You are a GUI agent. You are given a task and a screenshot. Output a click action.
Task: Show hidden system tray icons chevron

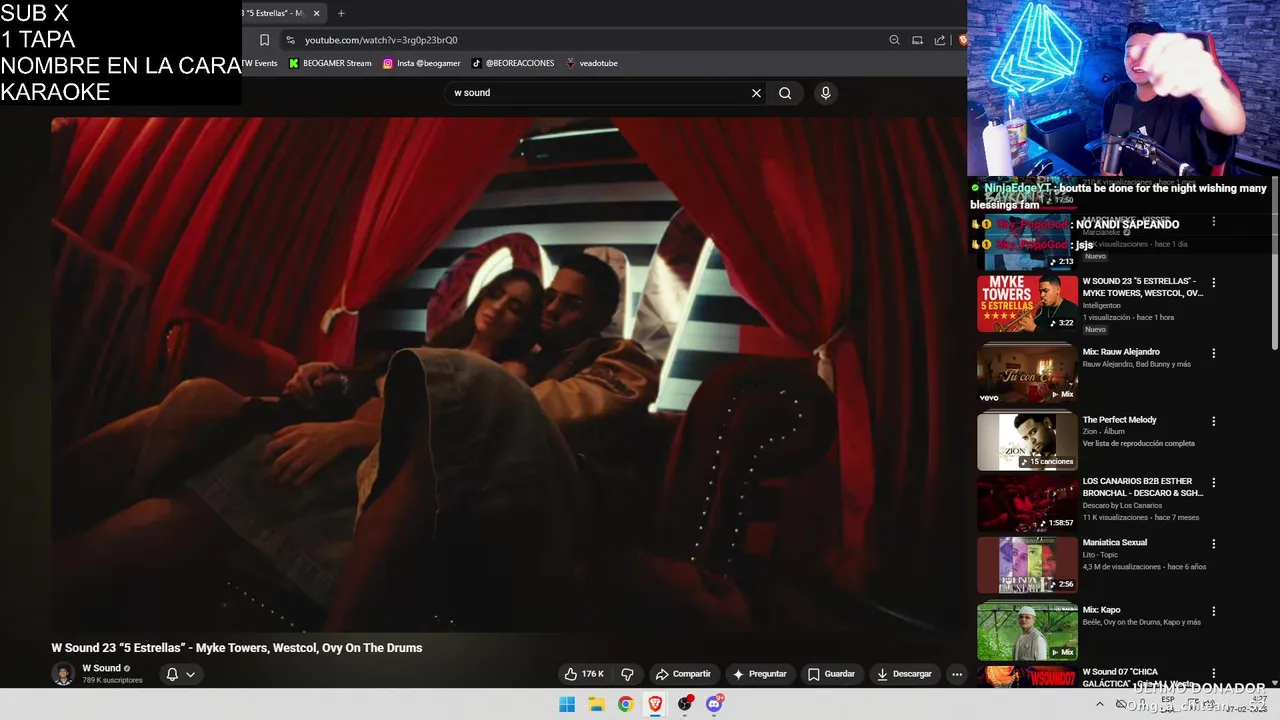(x=1100, y=704)
